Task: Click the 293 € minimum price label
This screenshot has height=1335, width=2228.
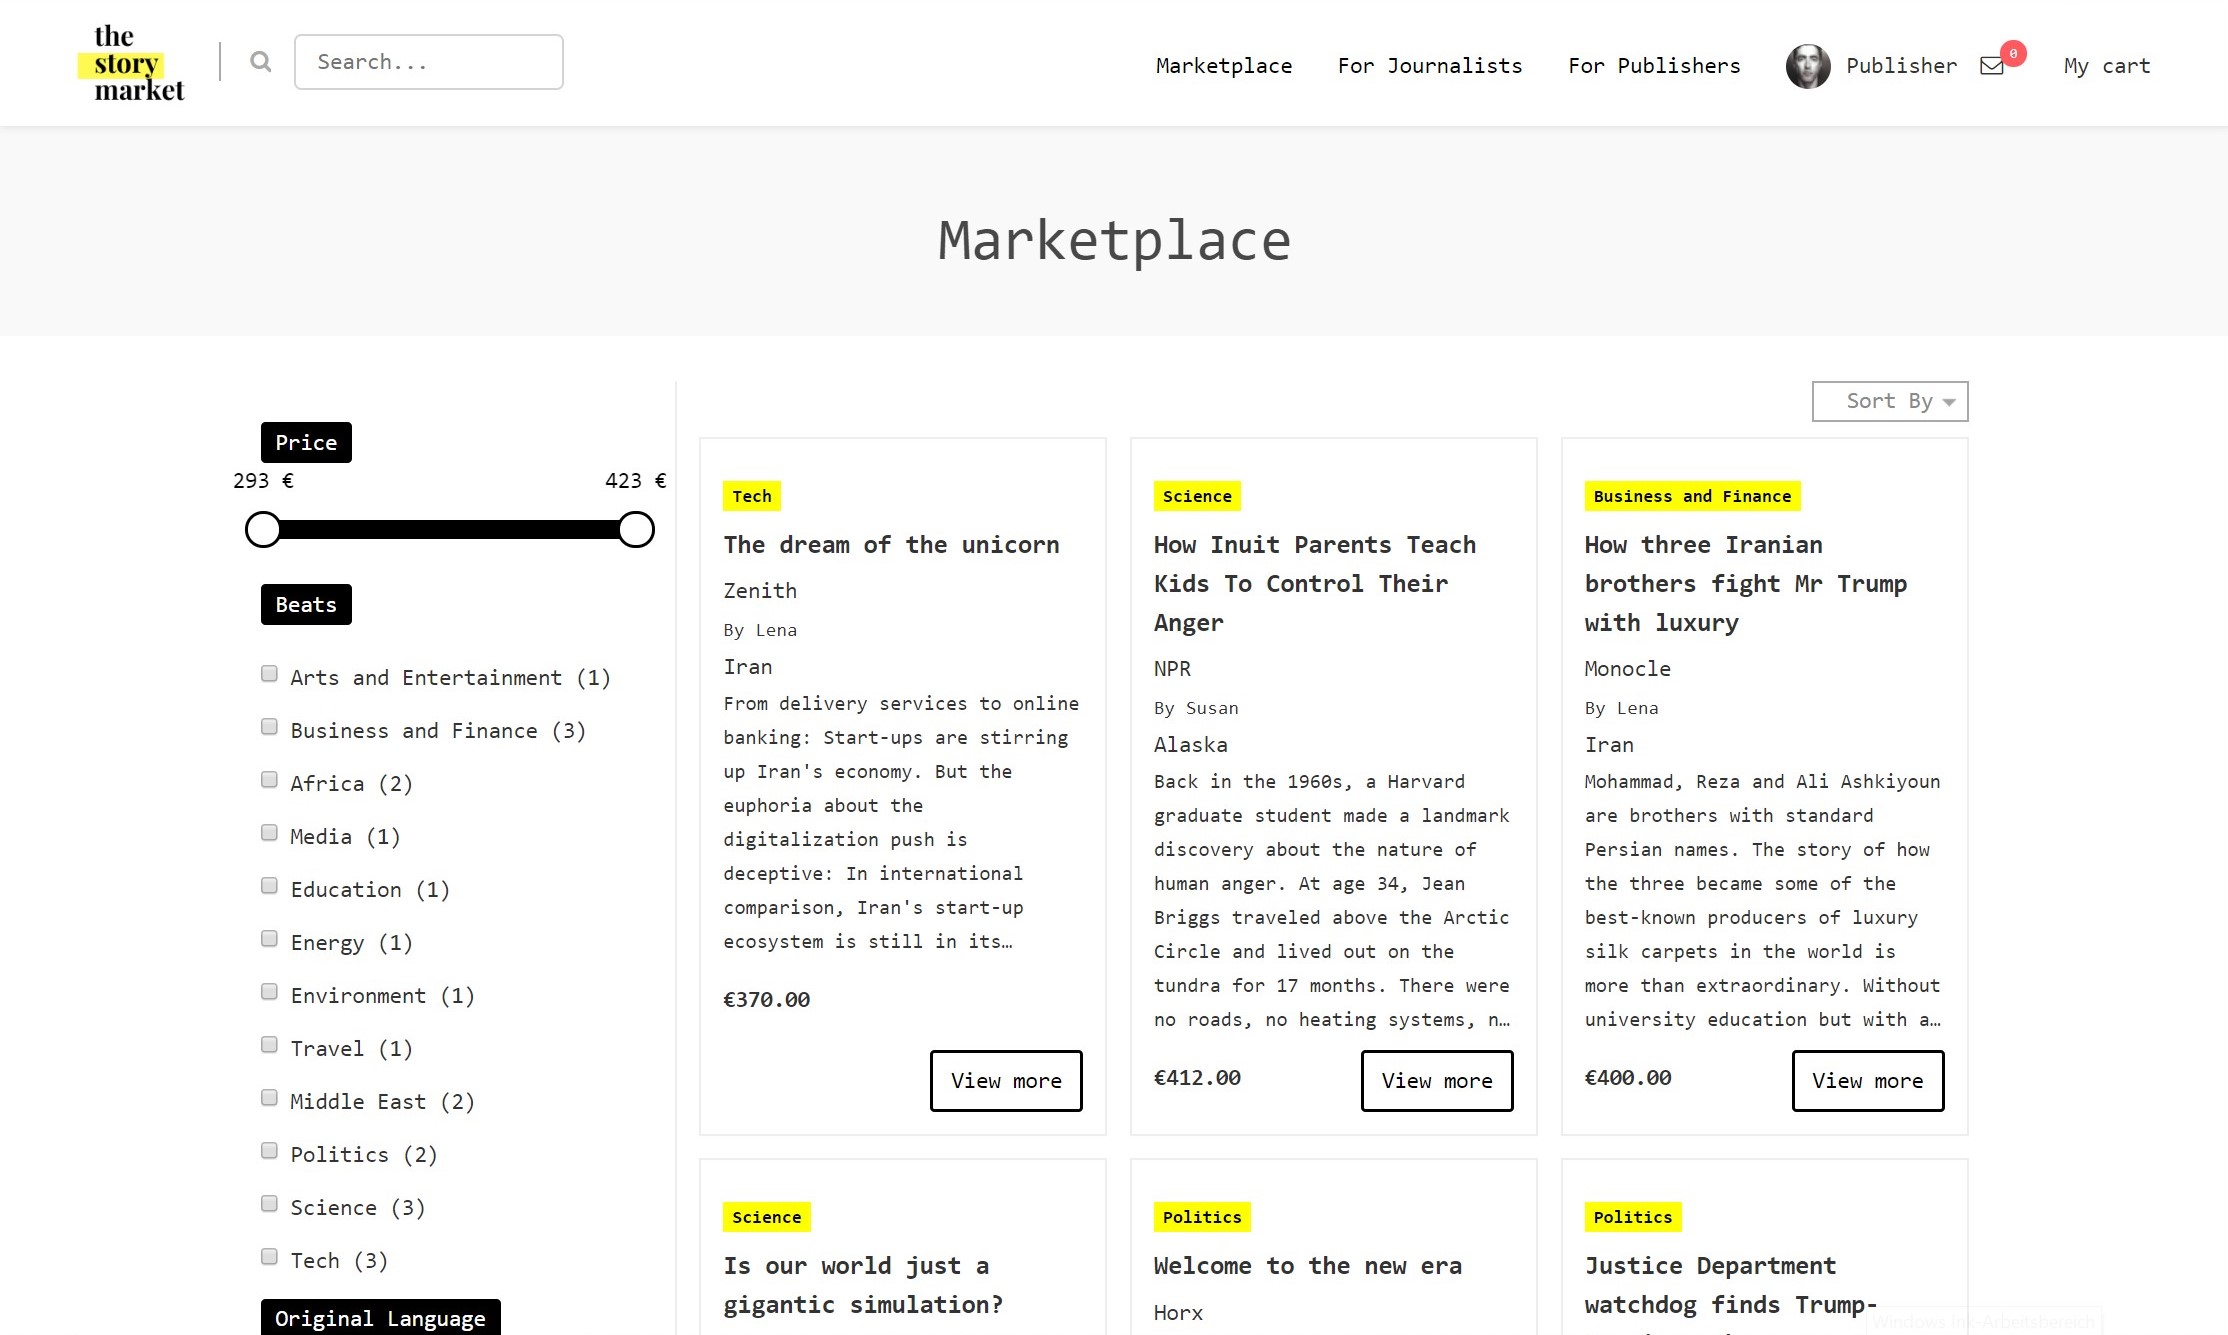Action: [x=263, y=481]
